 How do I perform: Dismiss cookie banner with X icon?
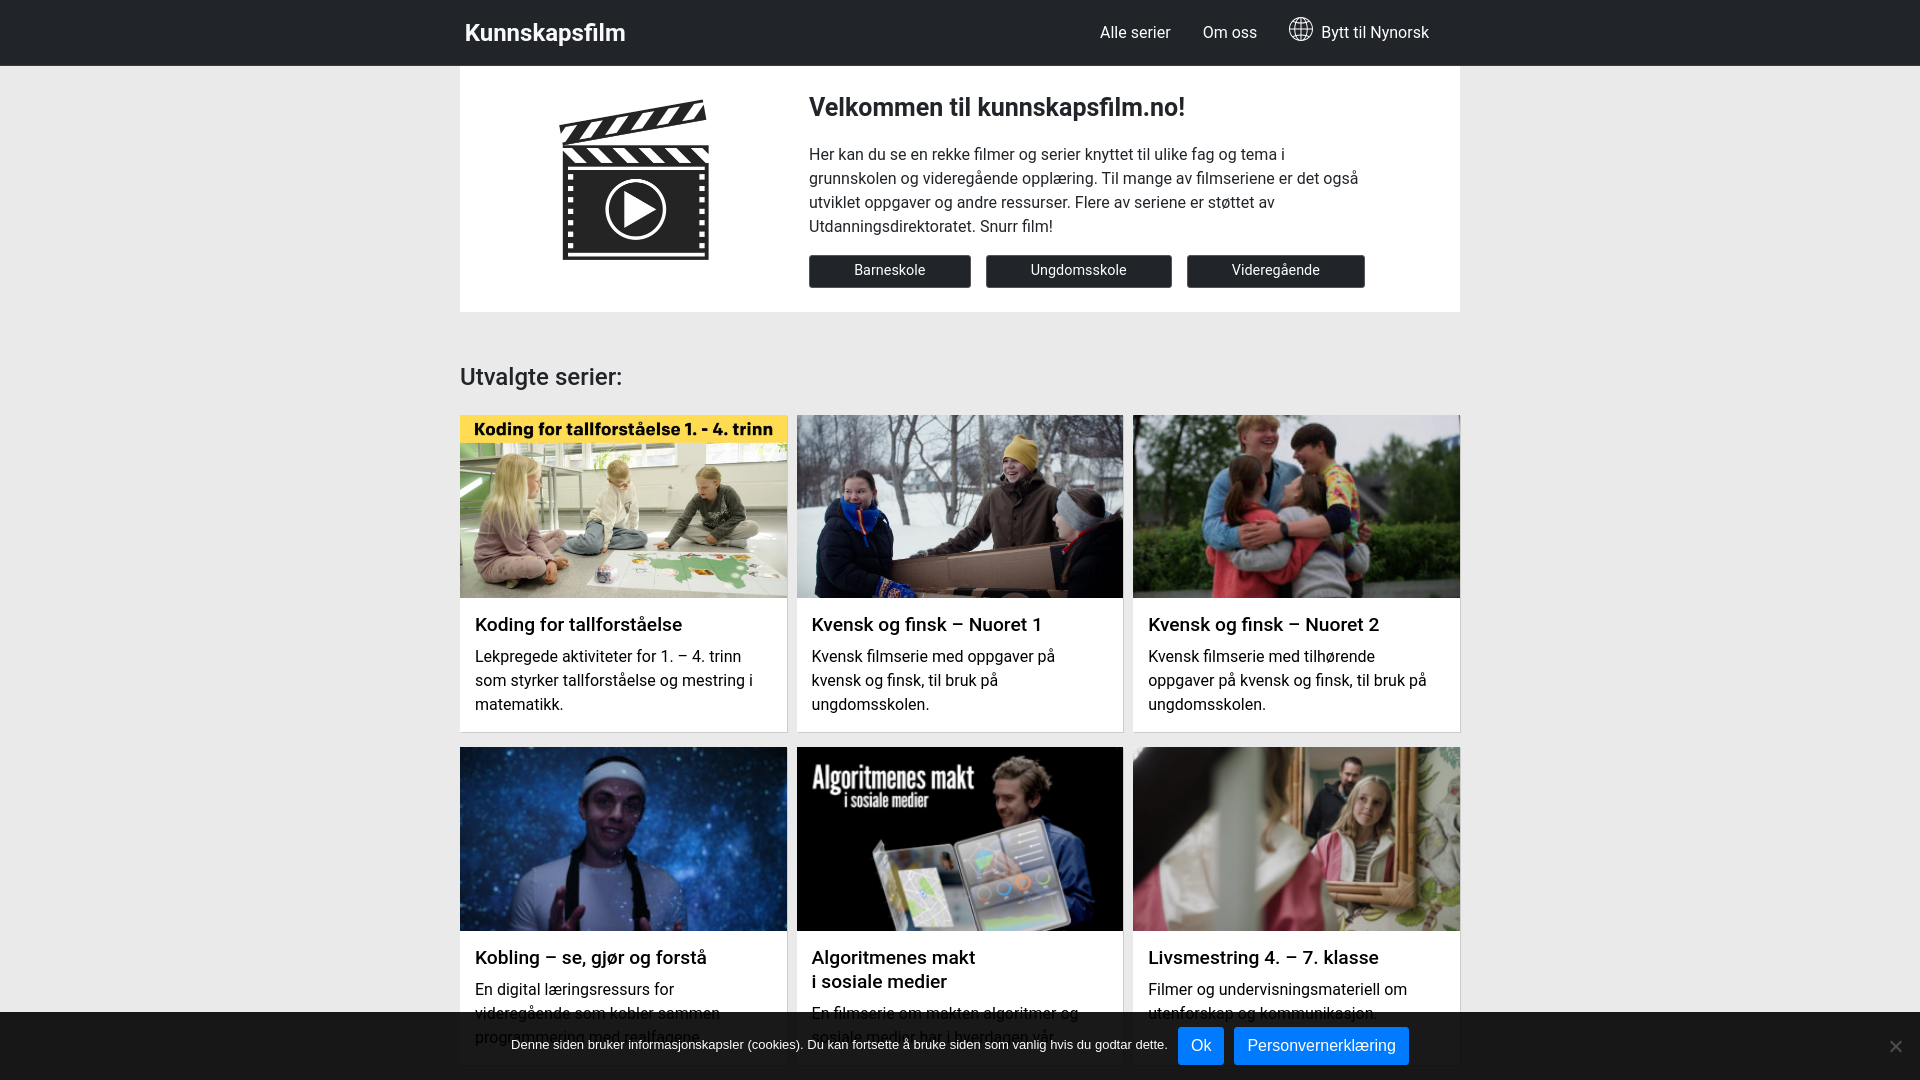[1895, 1046]
